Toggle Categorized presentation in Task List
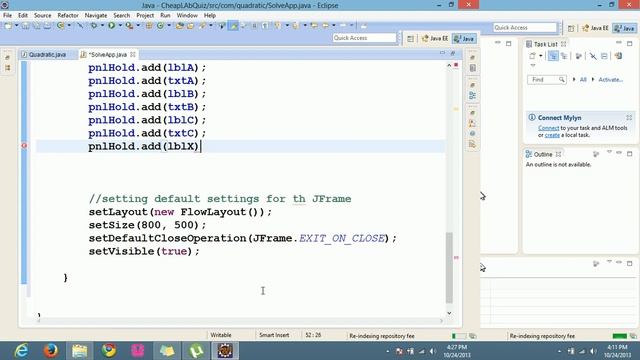 coord(553,56)
